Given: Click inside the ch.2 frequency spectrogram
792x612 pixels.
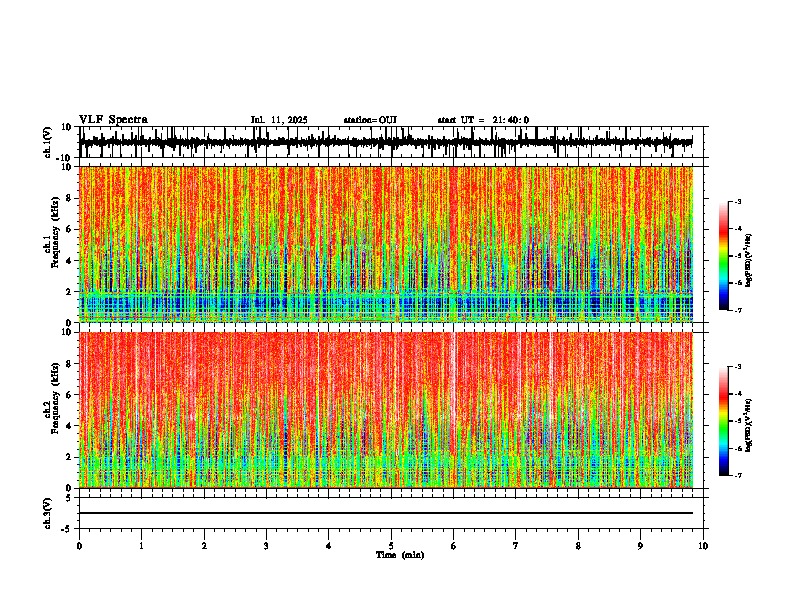Looking at the screenshot, I should click(x=385, y=410).
